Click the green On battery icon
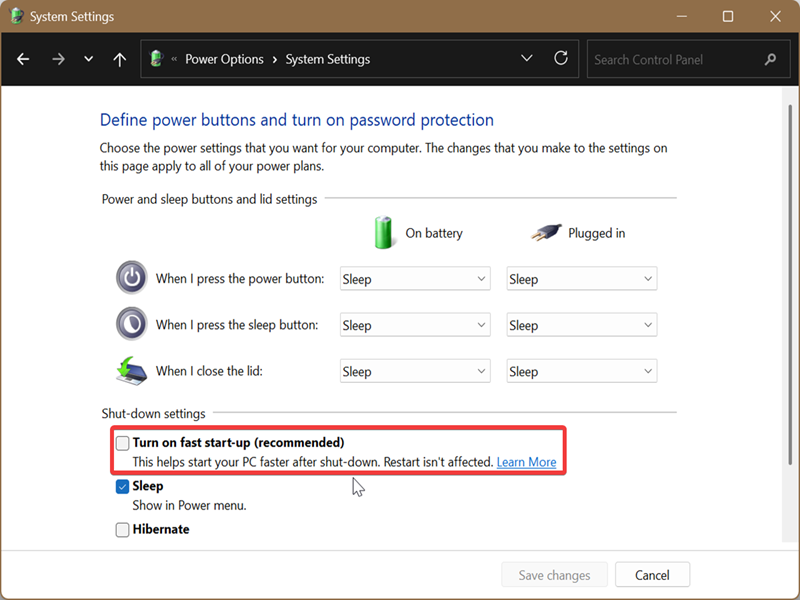800x600 pixels. click(383, 233)
